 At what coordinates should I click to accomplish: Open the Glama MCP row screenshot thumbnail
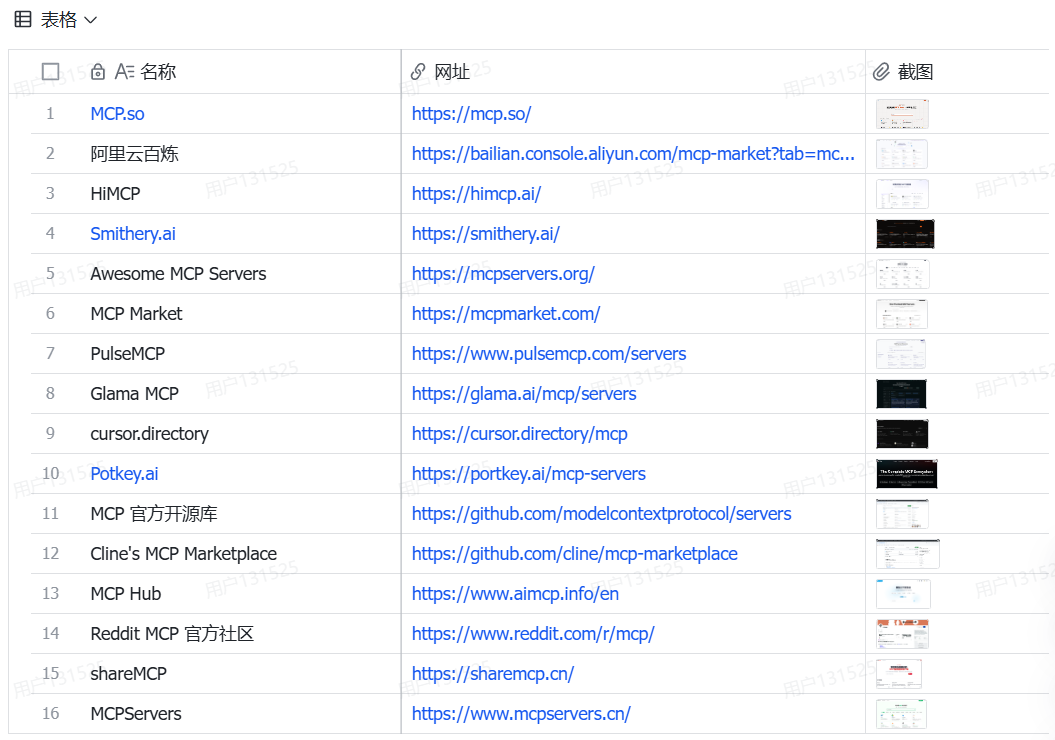coord(901,394)
